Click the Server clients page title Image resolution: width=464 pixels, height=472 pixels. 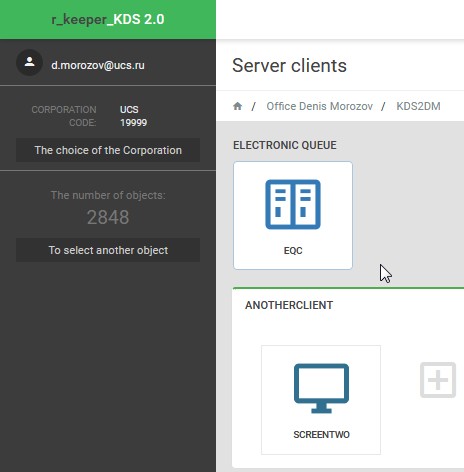click(289, 65)
